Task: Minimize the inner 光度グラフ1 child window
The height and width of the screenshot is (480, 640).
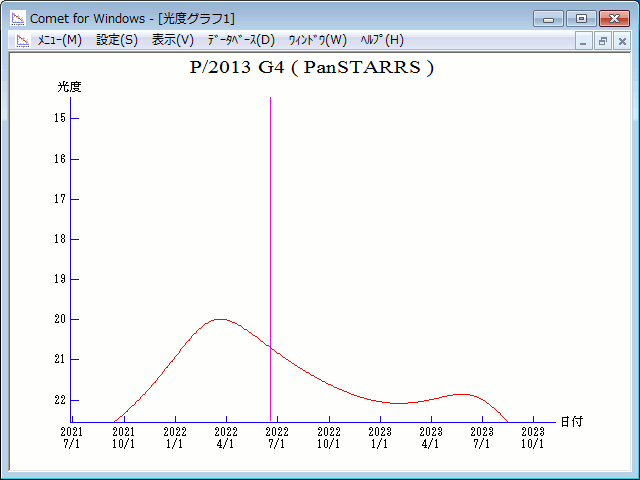Action: (x=585, y=41)
